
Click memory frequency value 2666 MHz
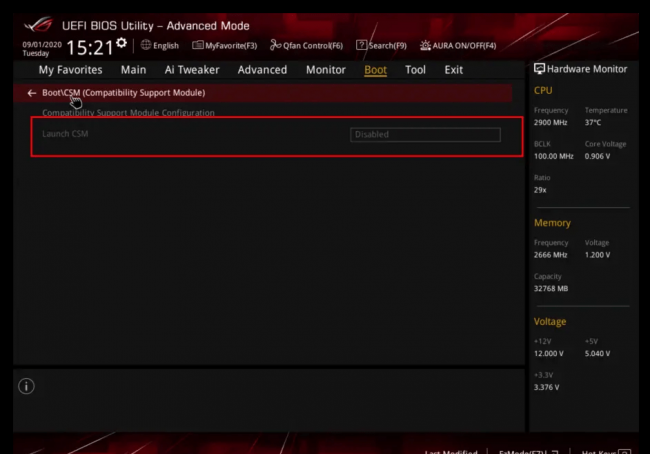(x=551, y=255)
